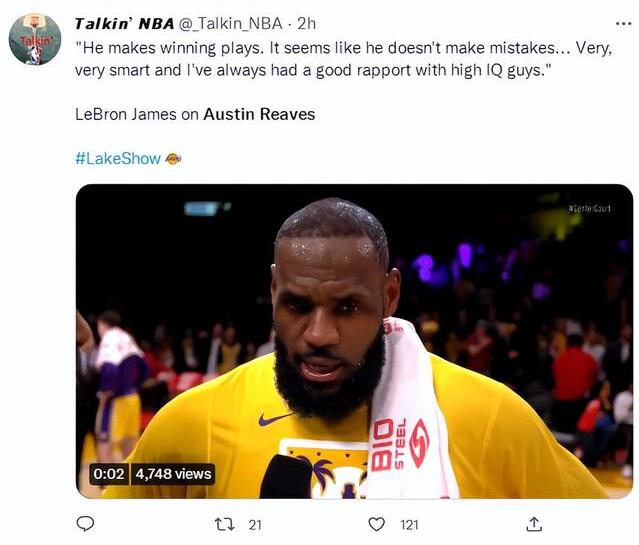
Task: Click the reply speech bubble icon
Action: click(86, 523)
